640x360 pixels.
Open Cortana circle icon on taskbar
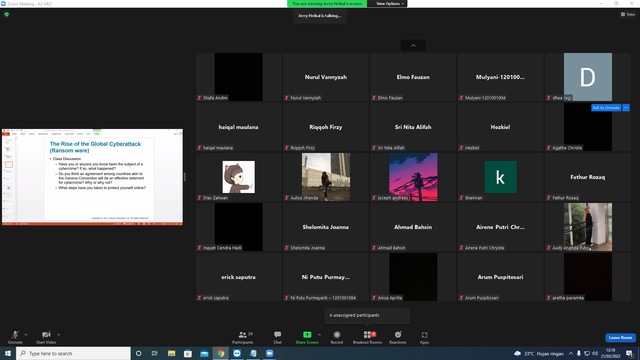click(138, 353)
